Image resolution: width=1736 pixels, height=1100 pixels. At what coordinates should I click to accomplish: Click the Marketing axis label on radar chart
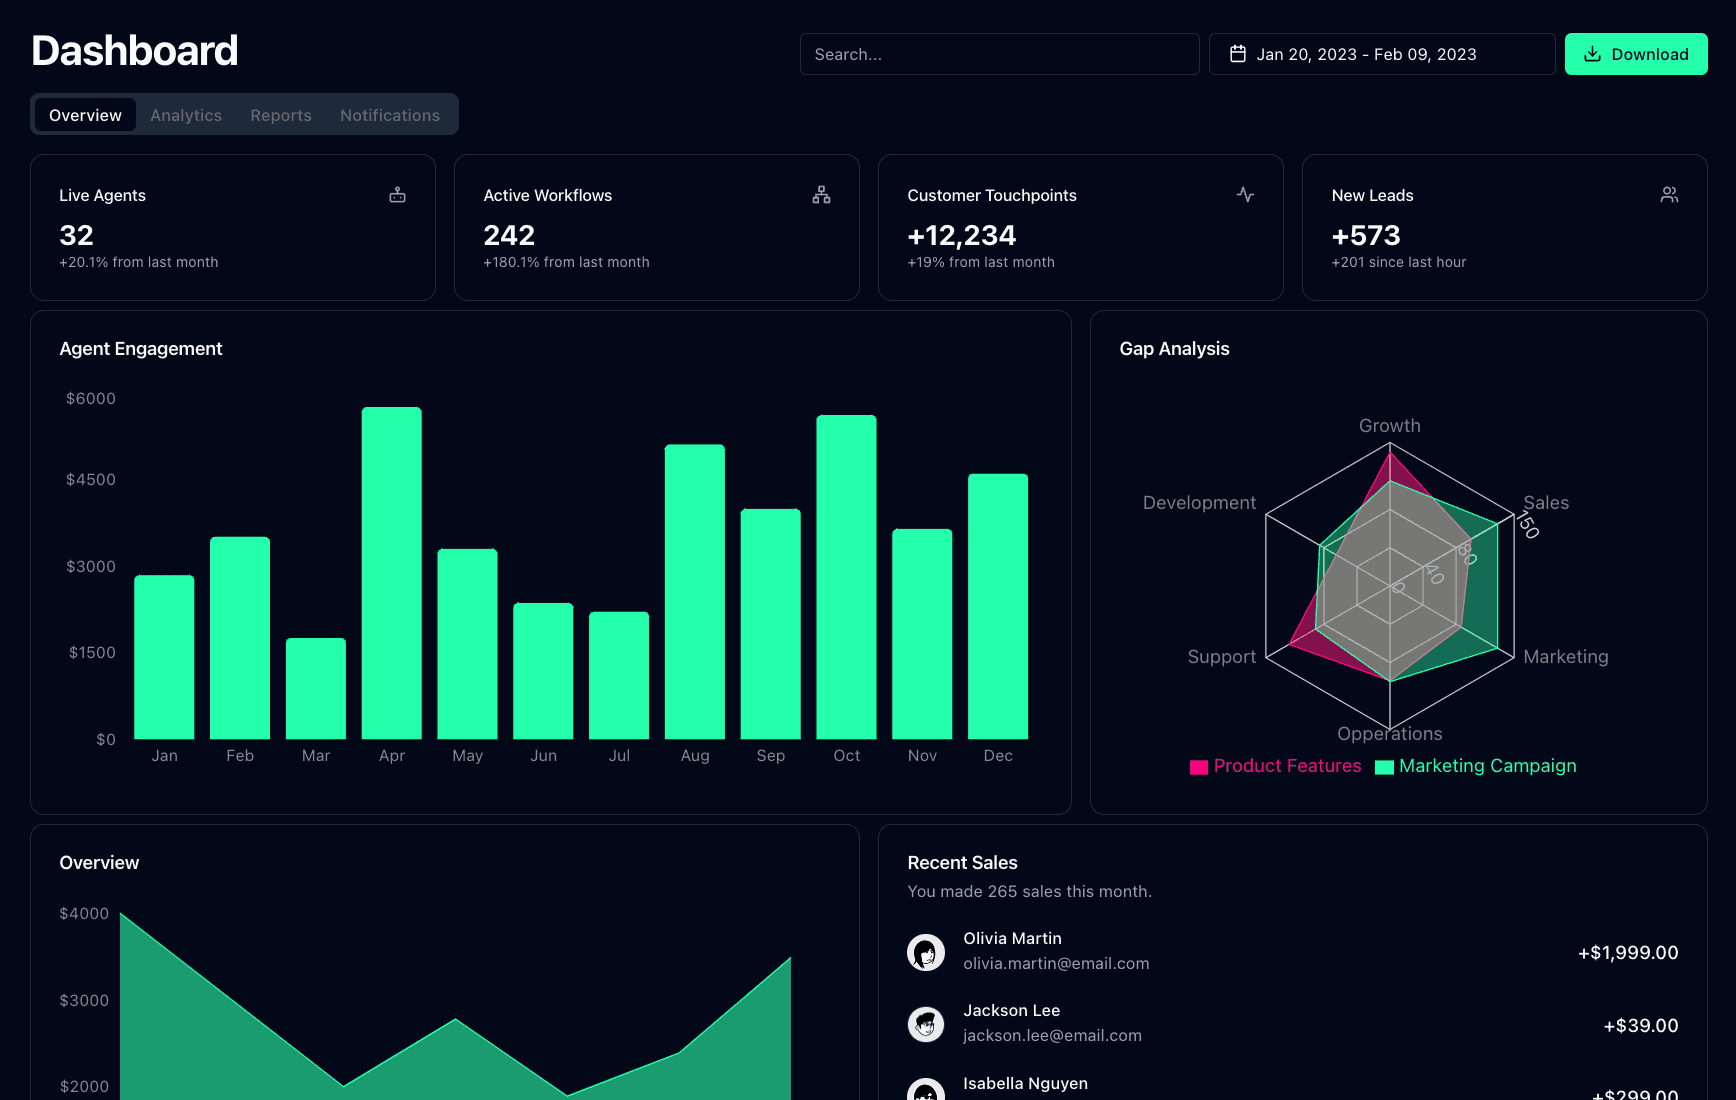tap(1566, 657)
